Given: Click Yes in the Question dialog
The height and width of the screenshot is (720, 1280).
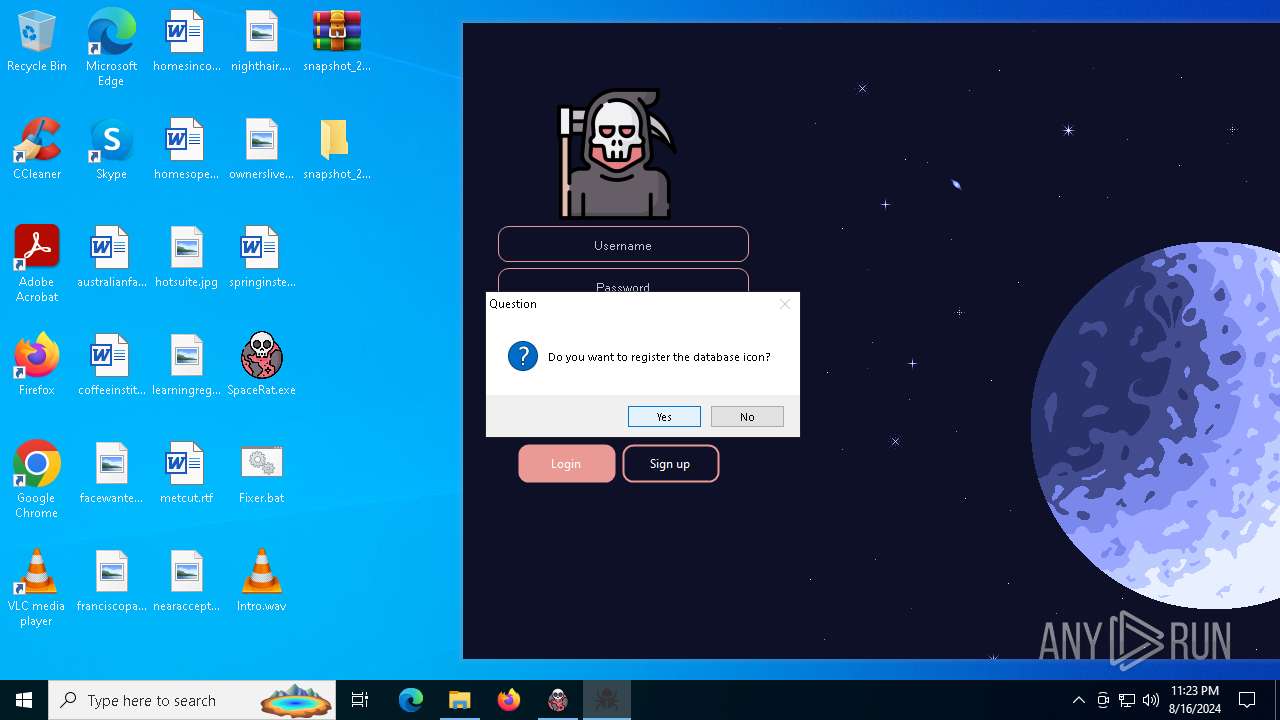Looking at the screenshot, I should tap(664, 417).
